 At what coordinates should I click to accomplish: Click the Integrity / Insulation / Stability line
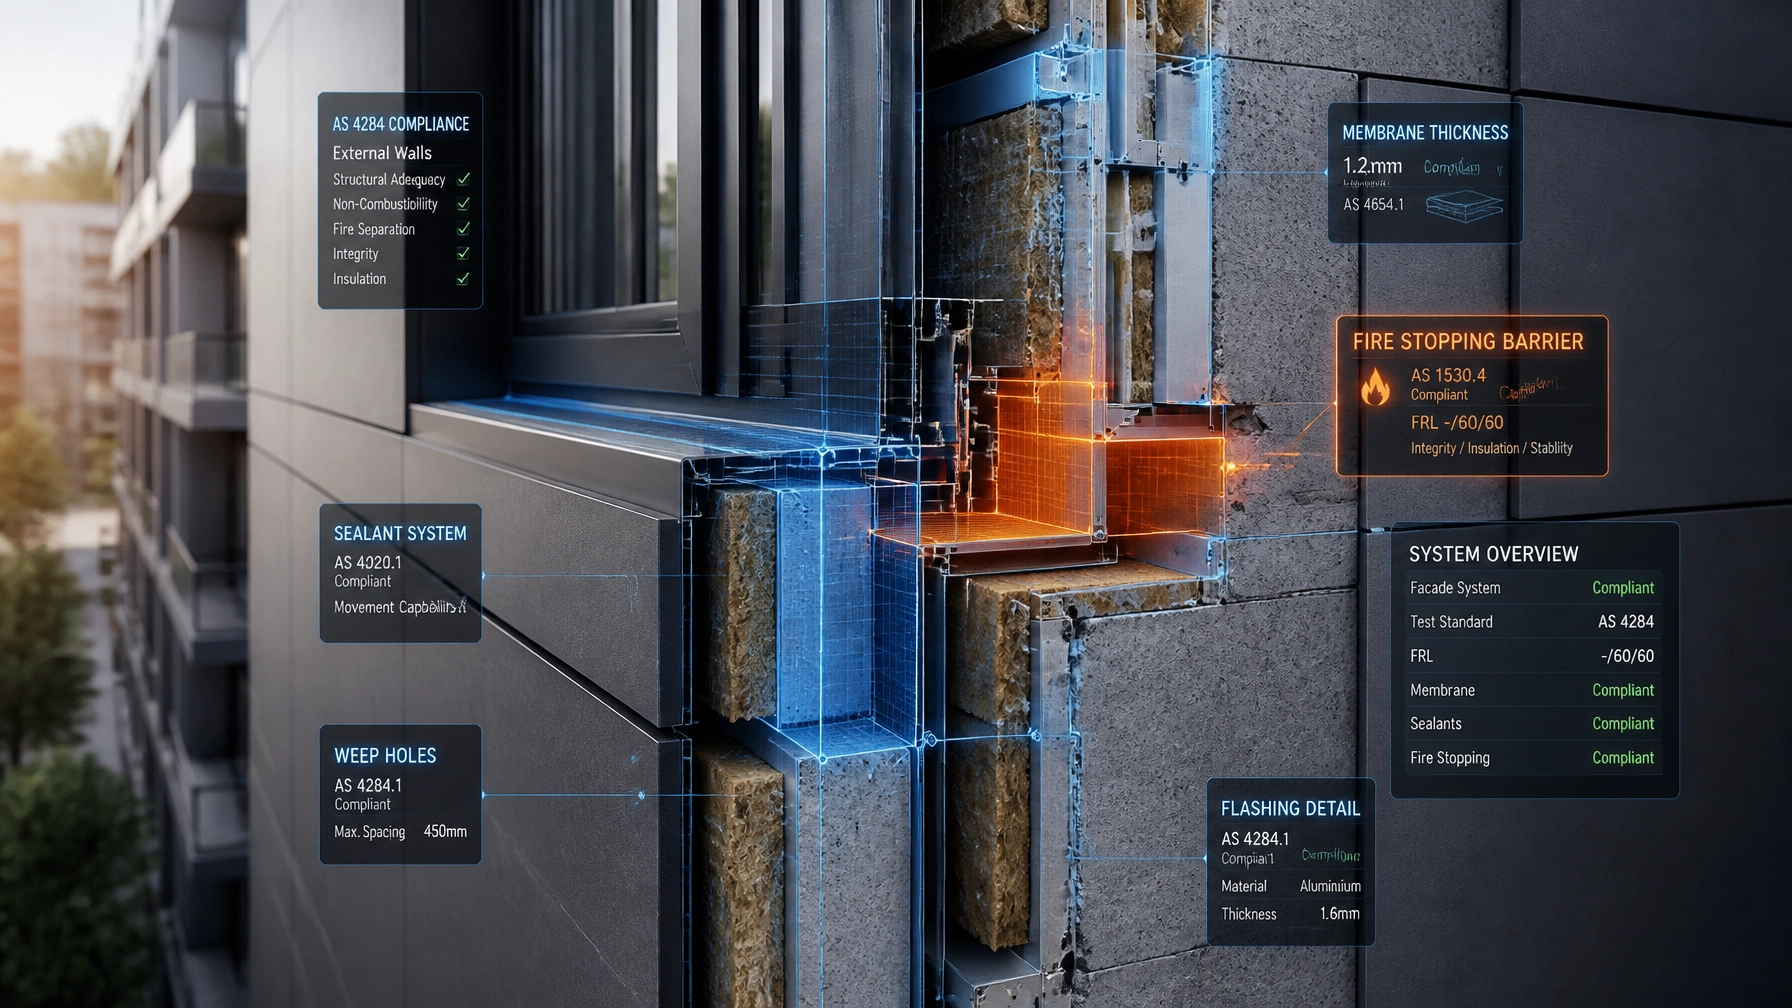click(x=1491, y=448)
